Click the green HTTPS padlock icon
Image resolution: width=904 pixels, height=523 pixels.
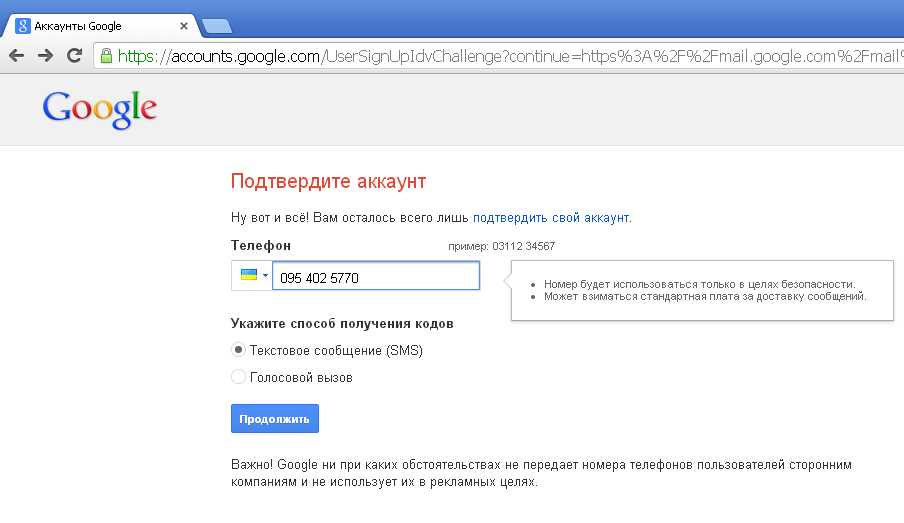tap(106, 56)
